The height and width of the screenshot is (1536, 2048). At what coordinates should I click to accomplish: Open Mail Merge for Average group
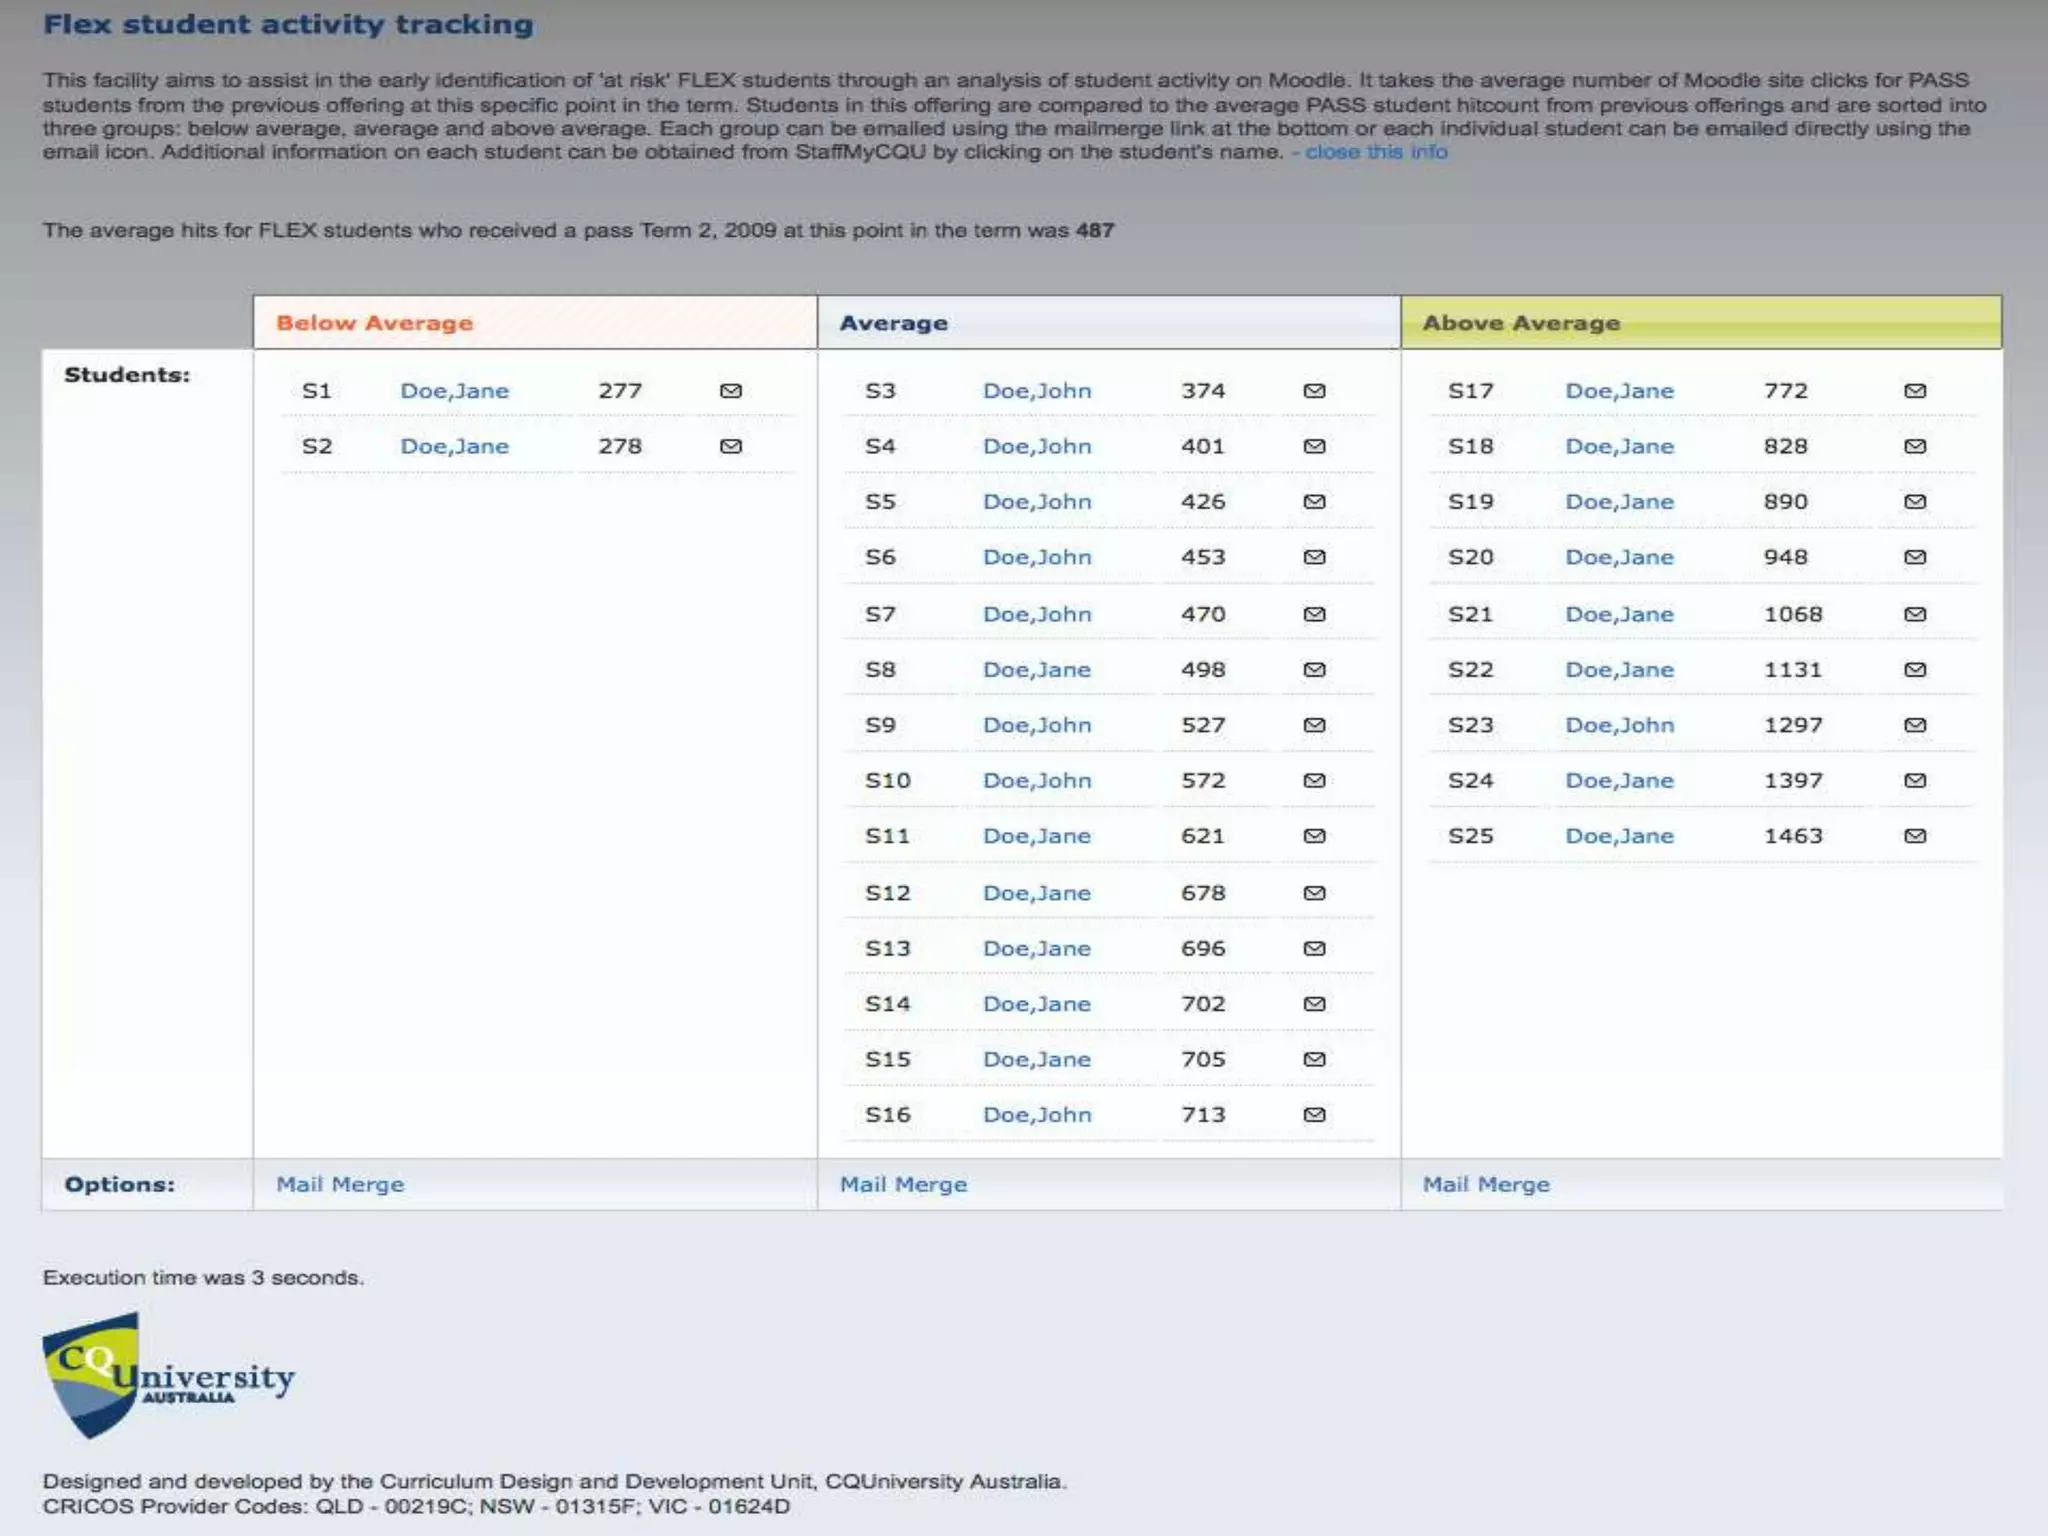point(903,1184)
